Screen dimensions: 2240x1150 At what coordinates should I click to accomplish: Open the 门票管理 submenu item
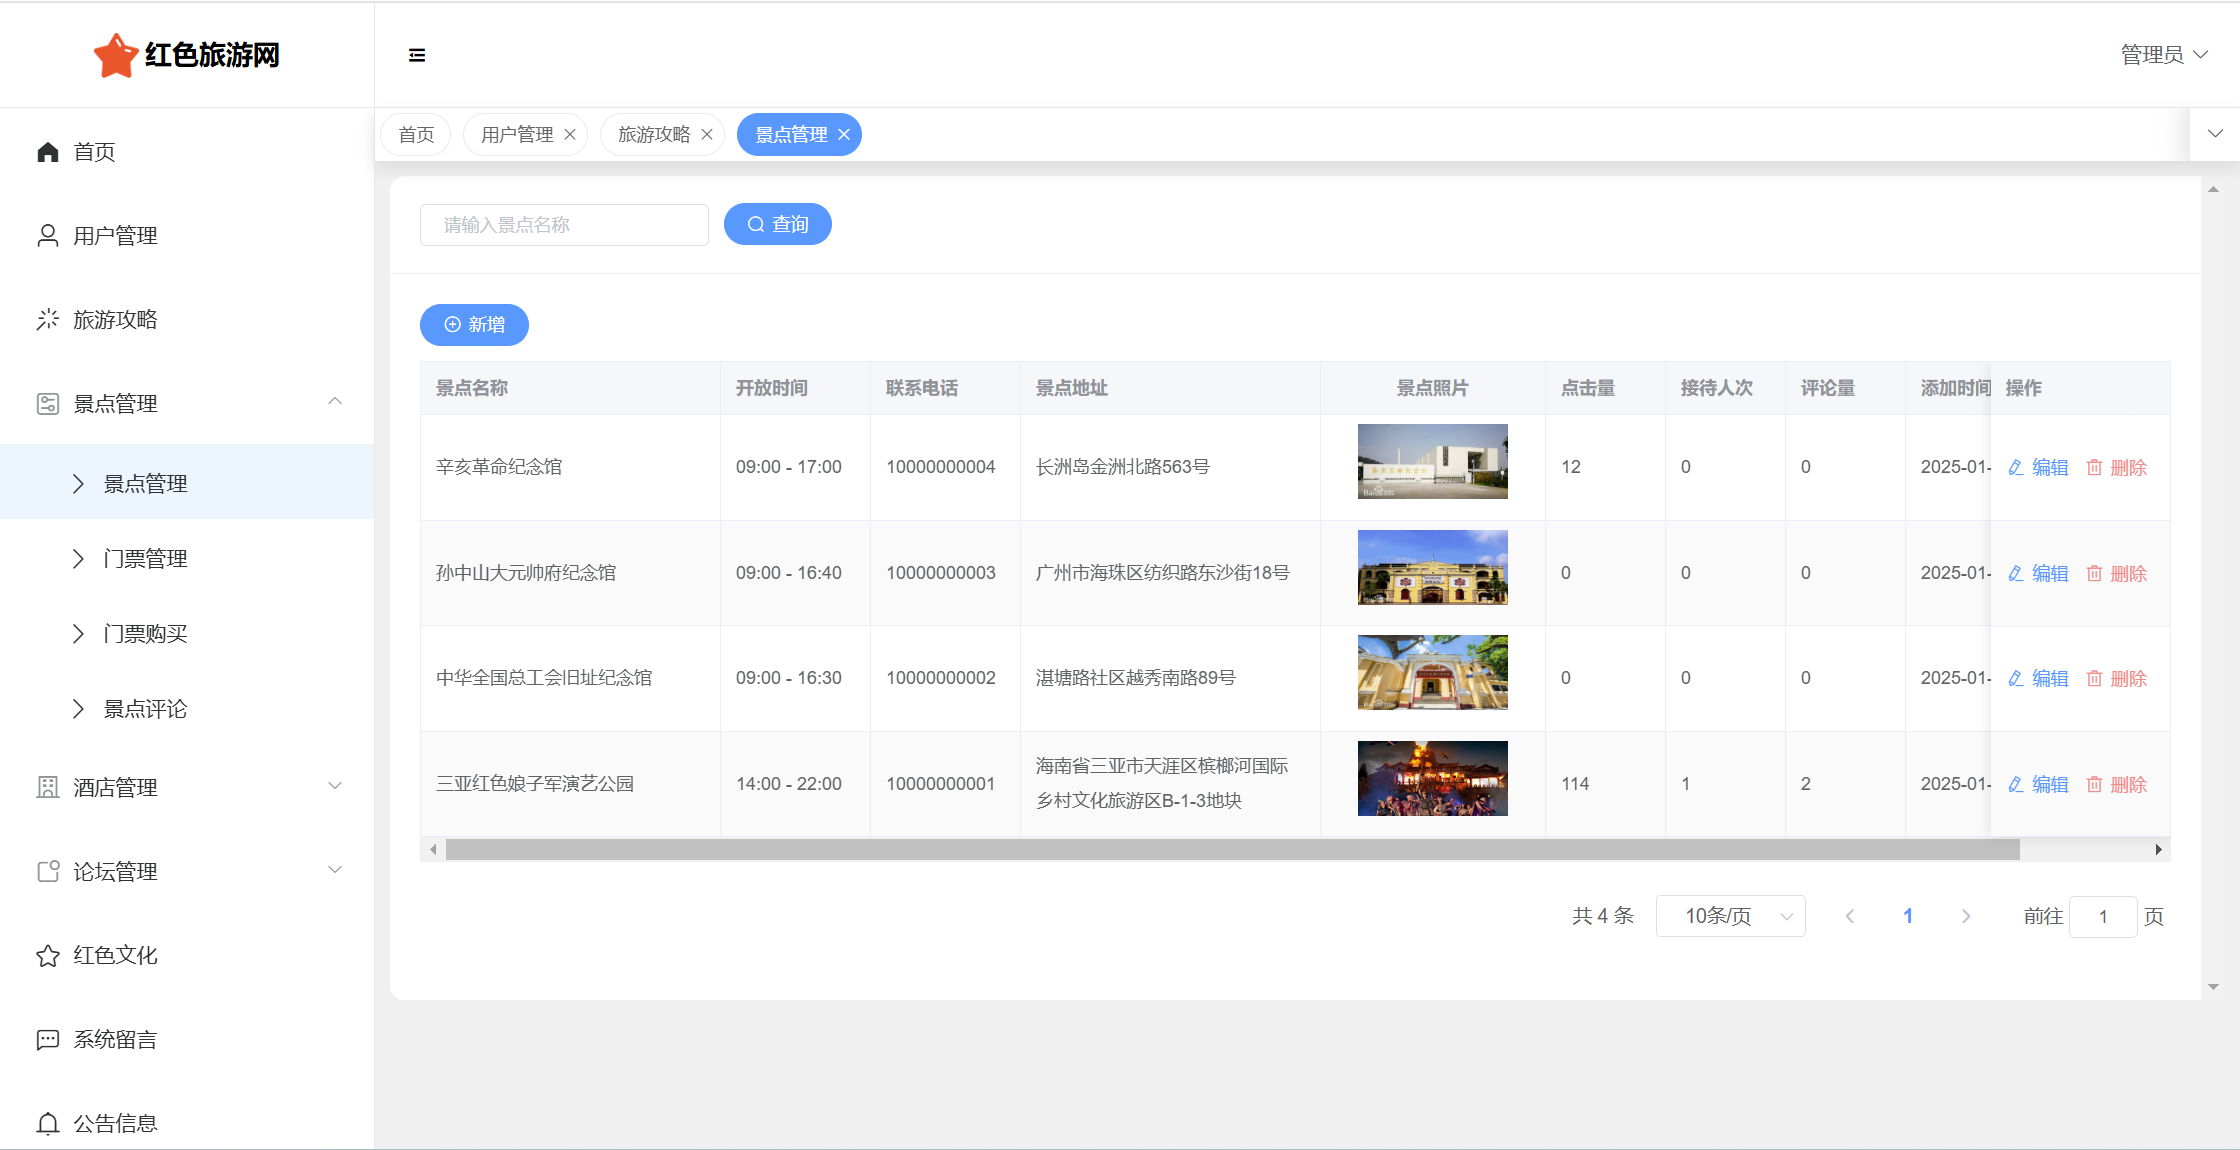point(146,559)
